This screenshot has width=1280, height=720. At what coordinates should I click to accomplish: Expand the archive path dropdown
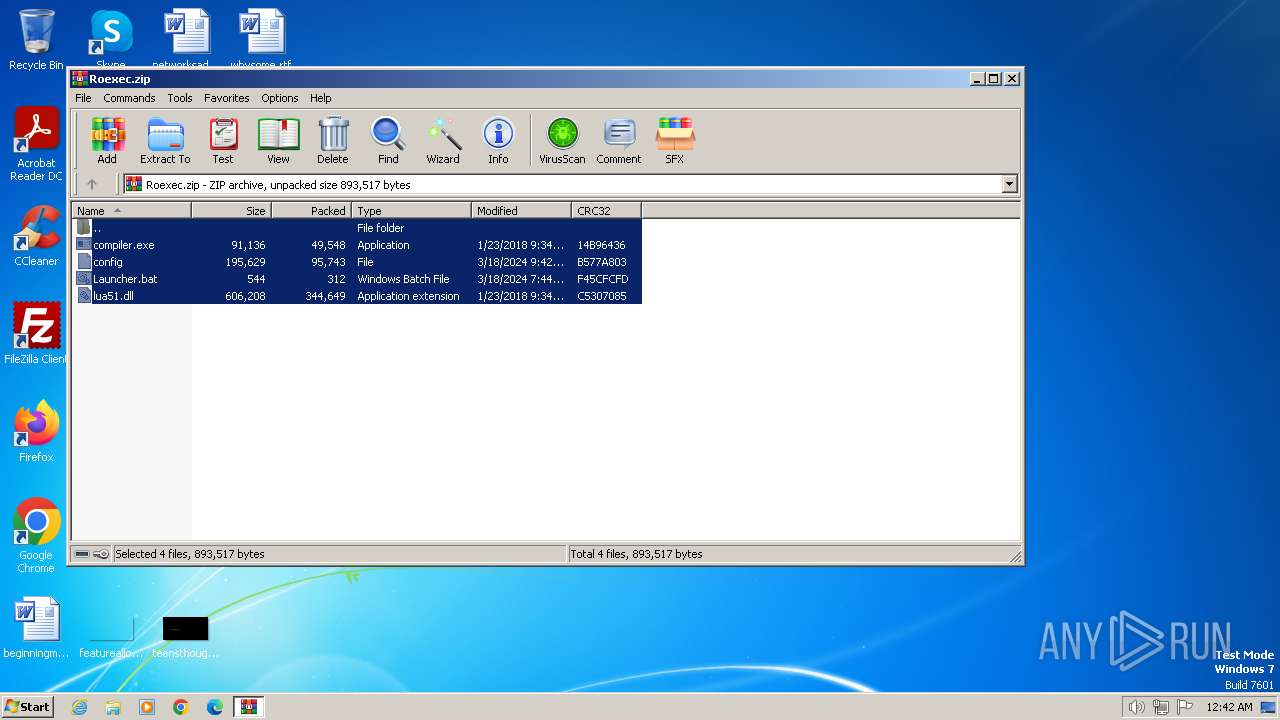click(1009, 184)
